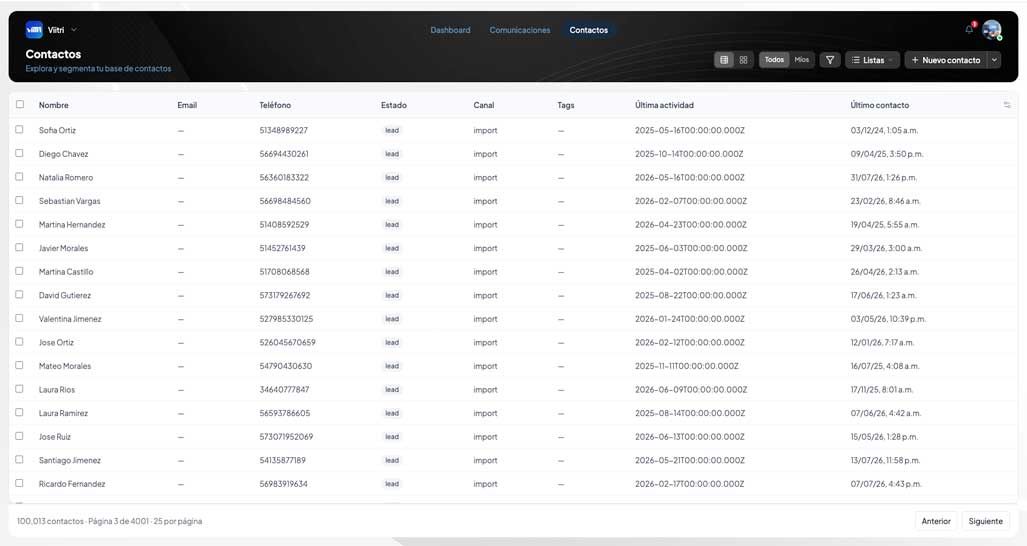This screenshot has height=546, width=1027.
Task: Check the Sebastian Vargas row checkbox
Action: [x=20, y=200]
